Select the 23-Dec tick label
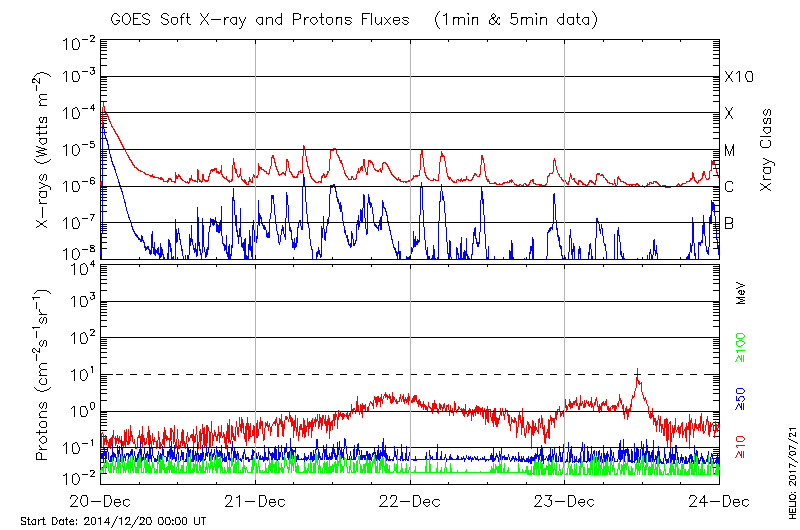This screenshot has width=800, height=530. coord(565,502)
